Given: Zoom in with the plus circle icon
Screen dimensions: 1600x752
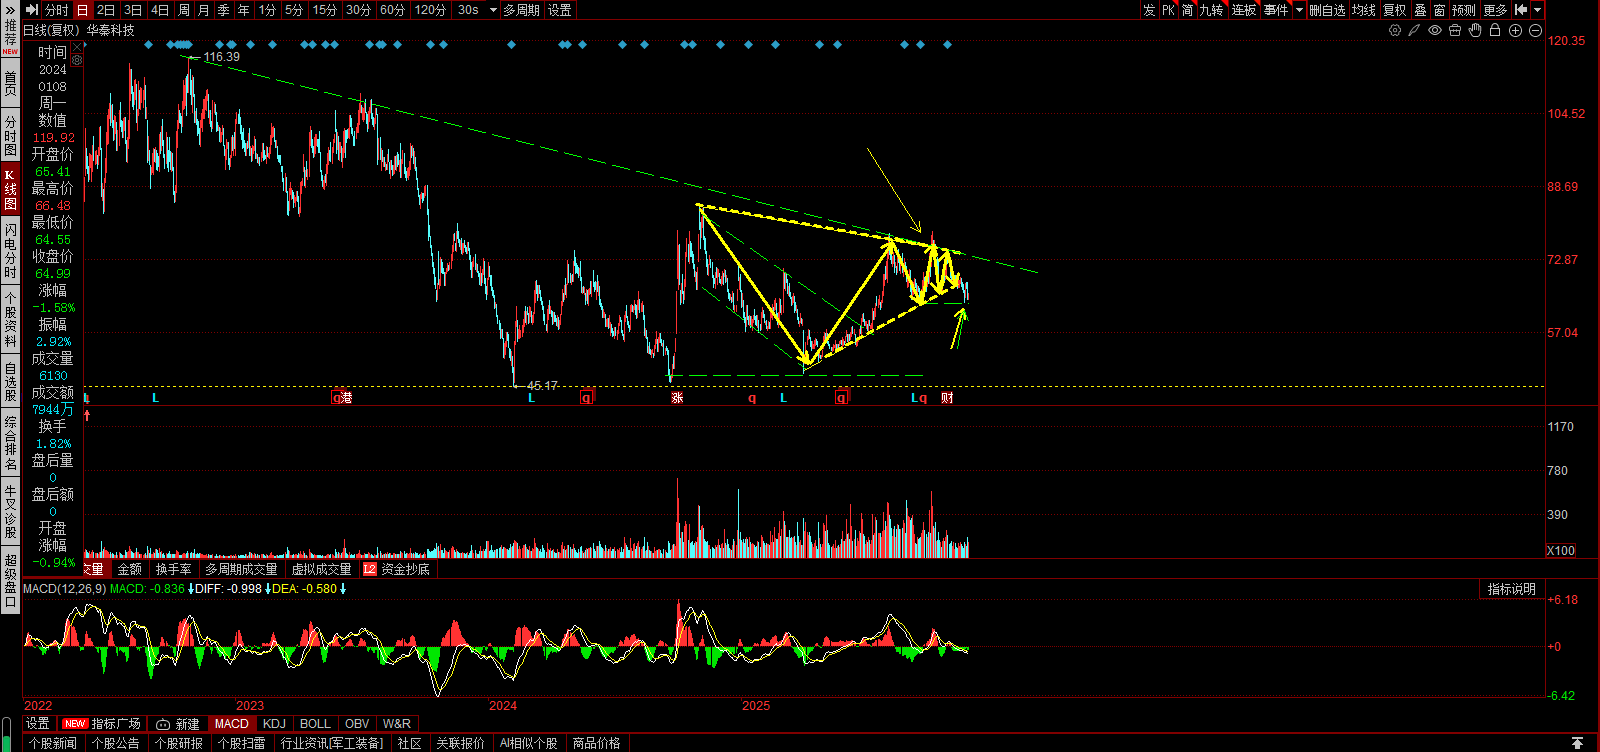Looking at the screenshot, I should [x=1515, y=30].
